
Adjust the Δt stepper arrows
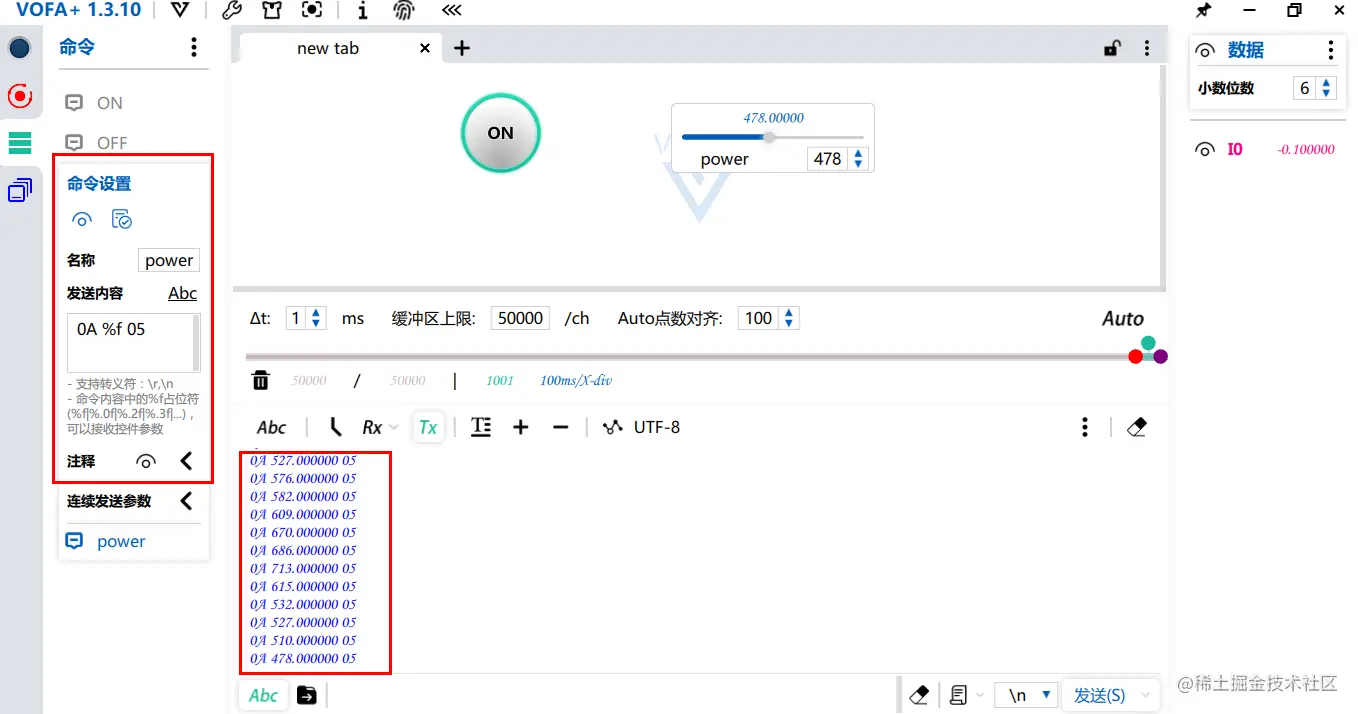click(x=317, y=318)
